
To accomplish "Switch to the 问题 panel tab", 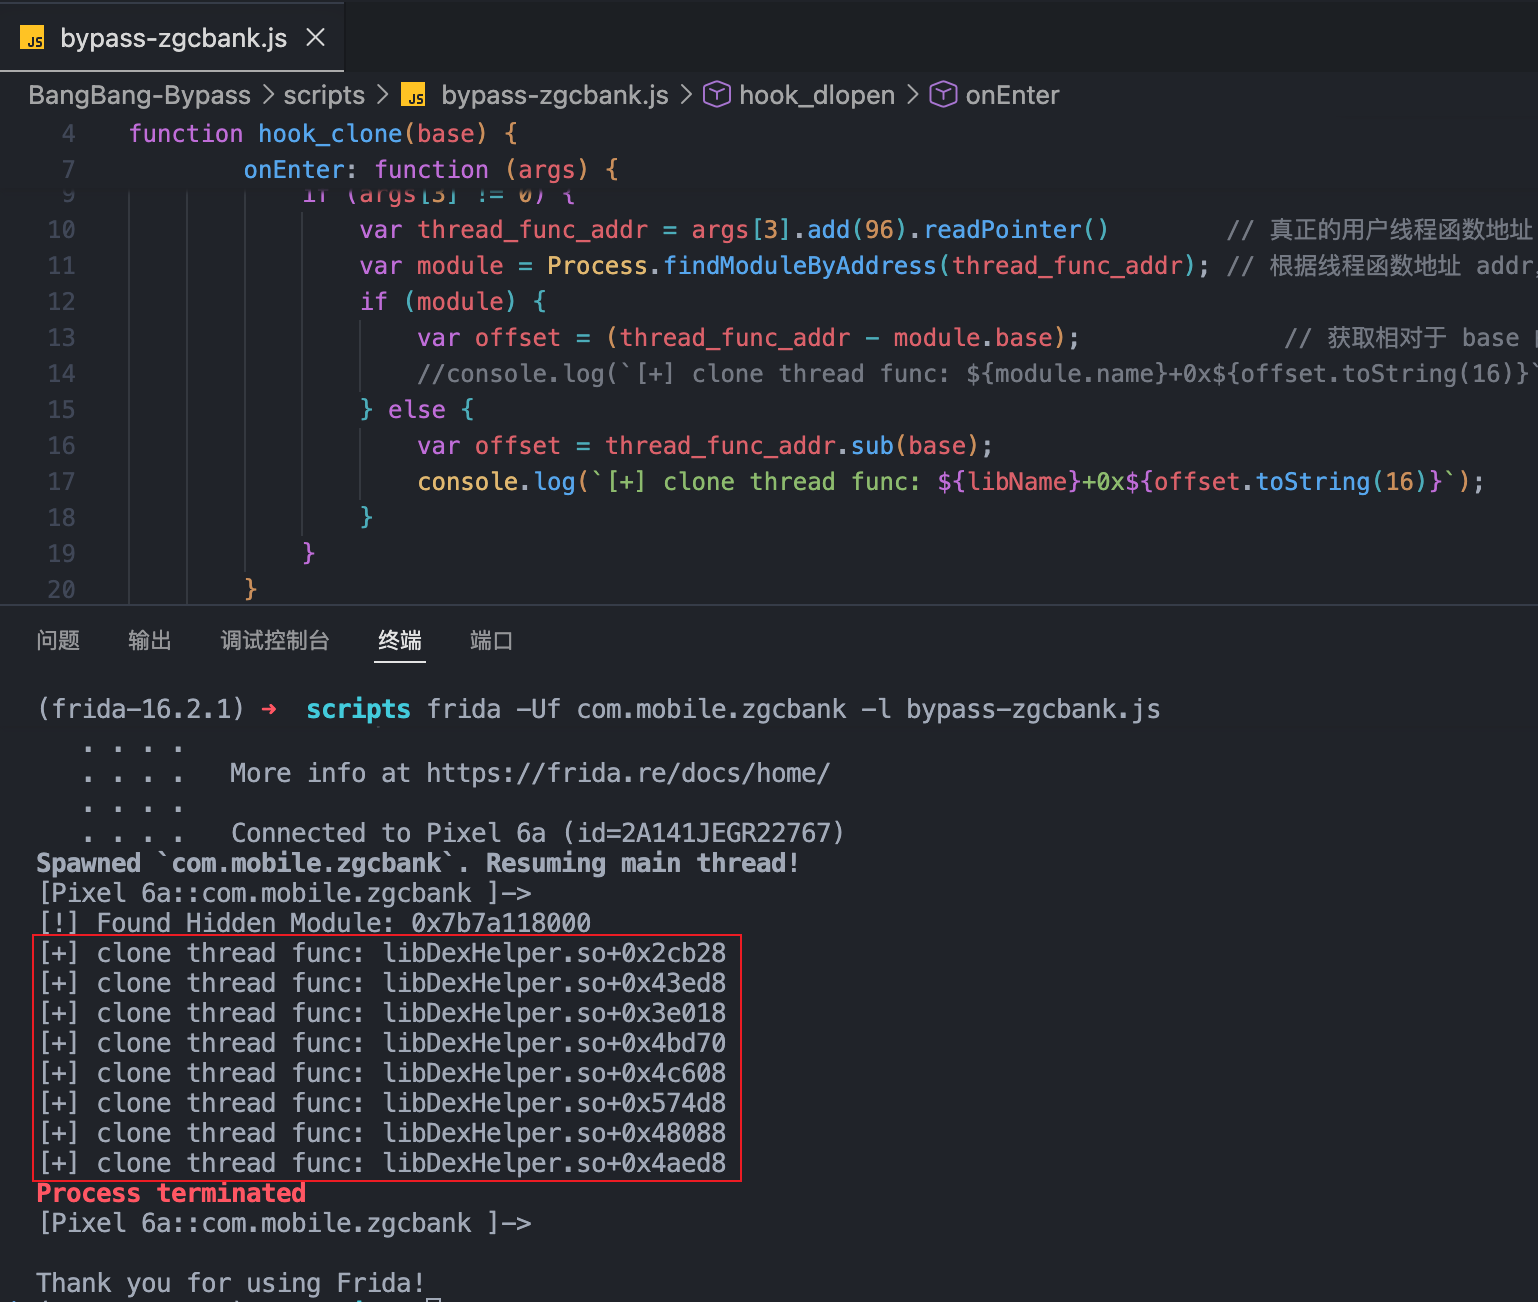I will pyautogui.click(x=58, y=641).
